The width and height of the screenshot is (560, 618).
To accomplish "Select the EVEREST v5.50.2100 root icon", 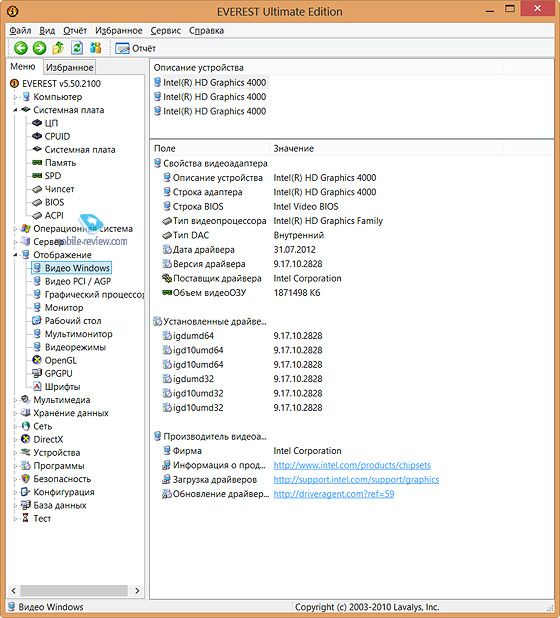I will [x=14, y=84].
